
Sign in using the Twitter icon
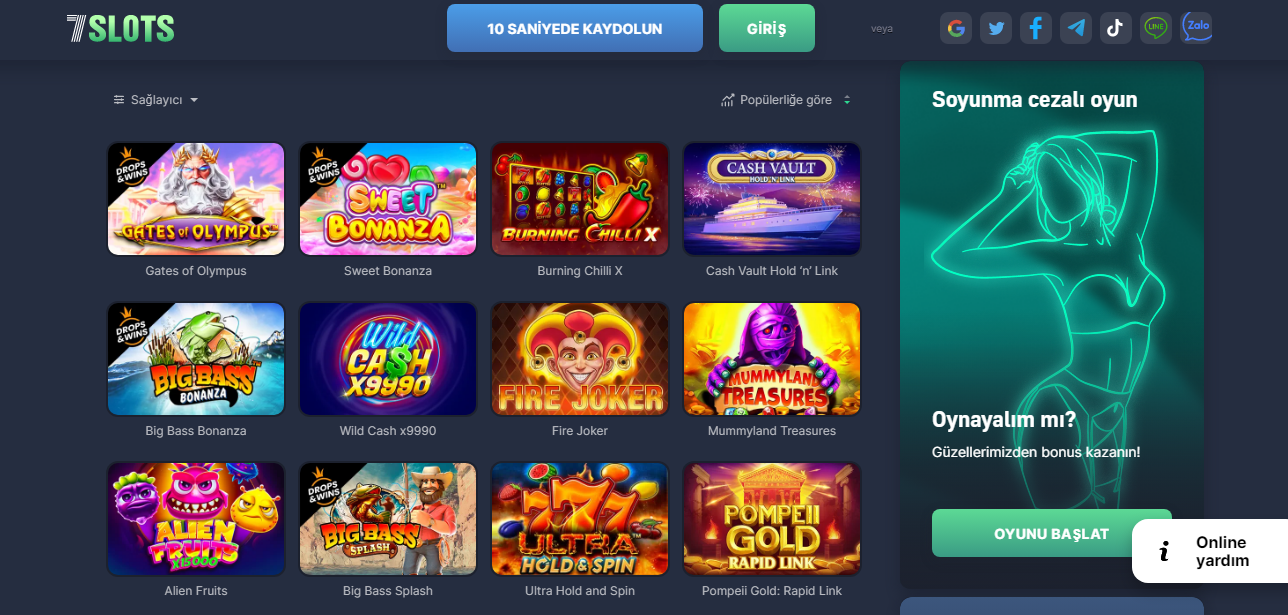coord(996,28)
